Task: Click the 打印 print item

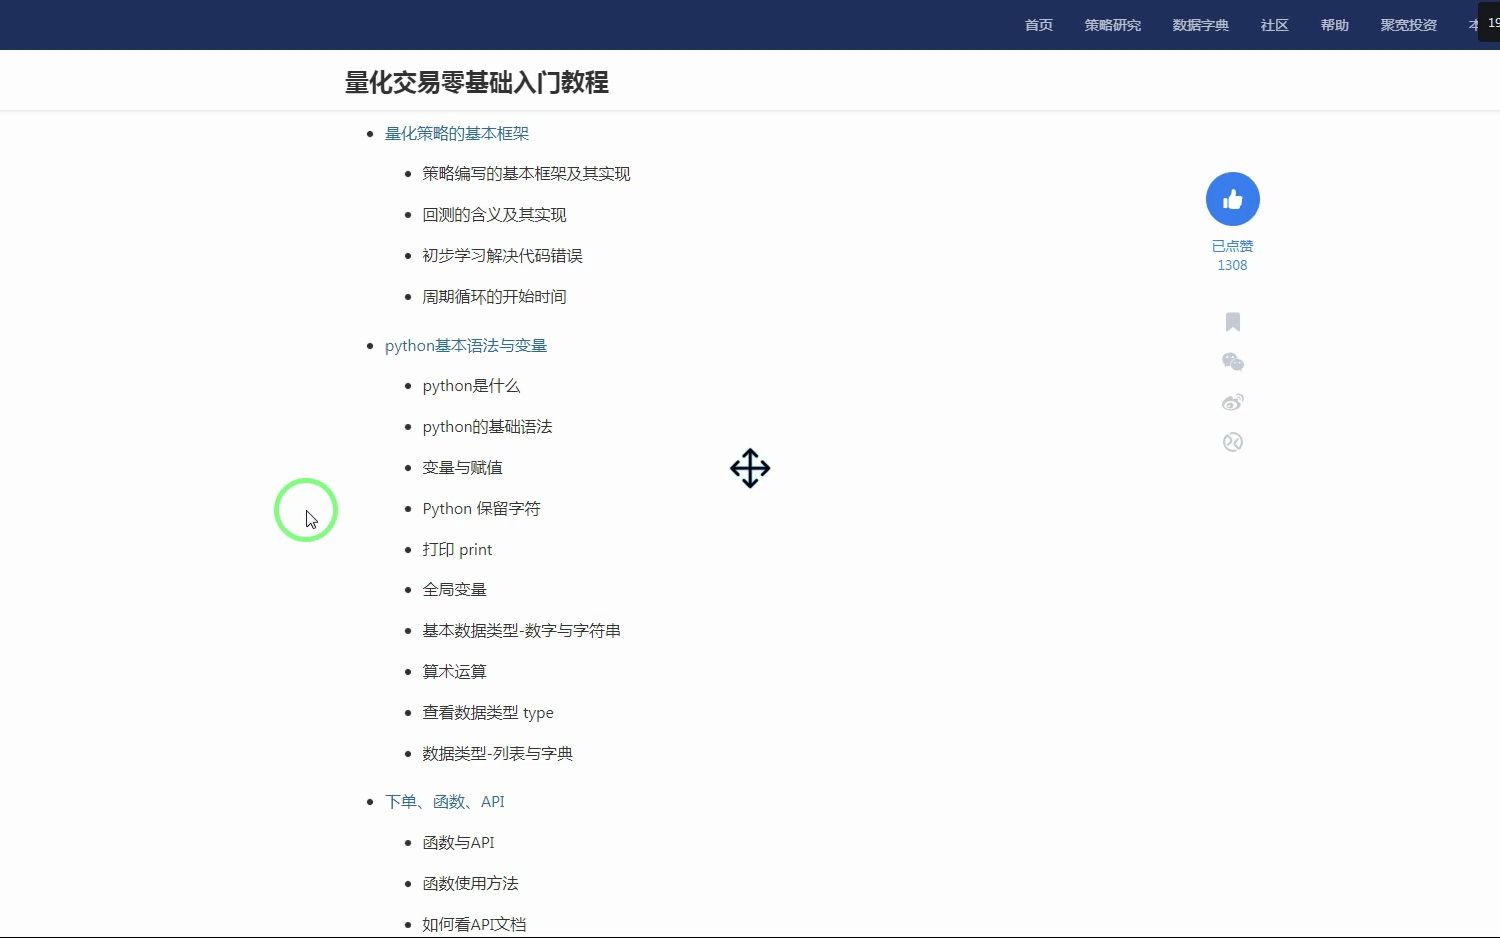Action: click(457, 549)
